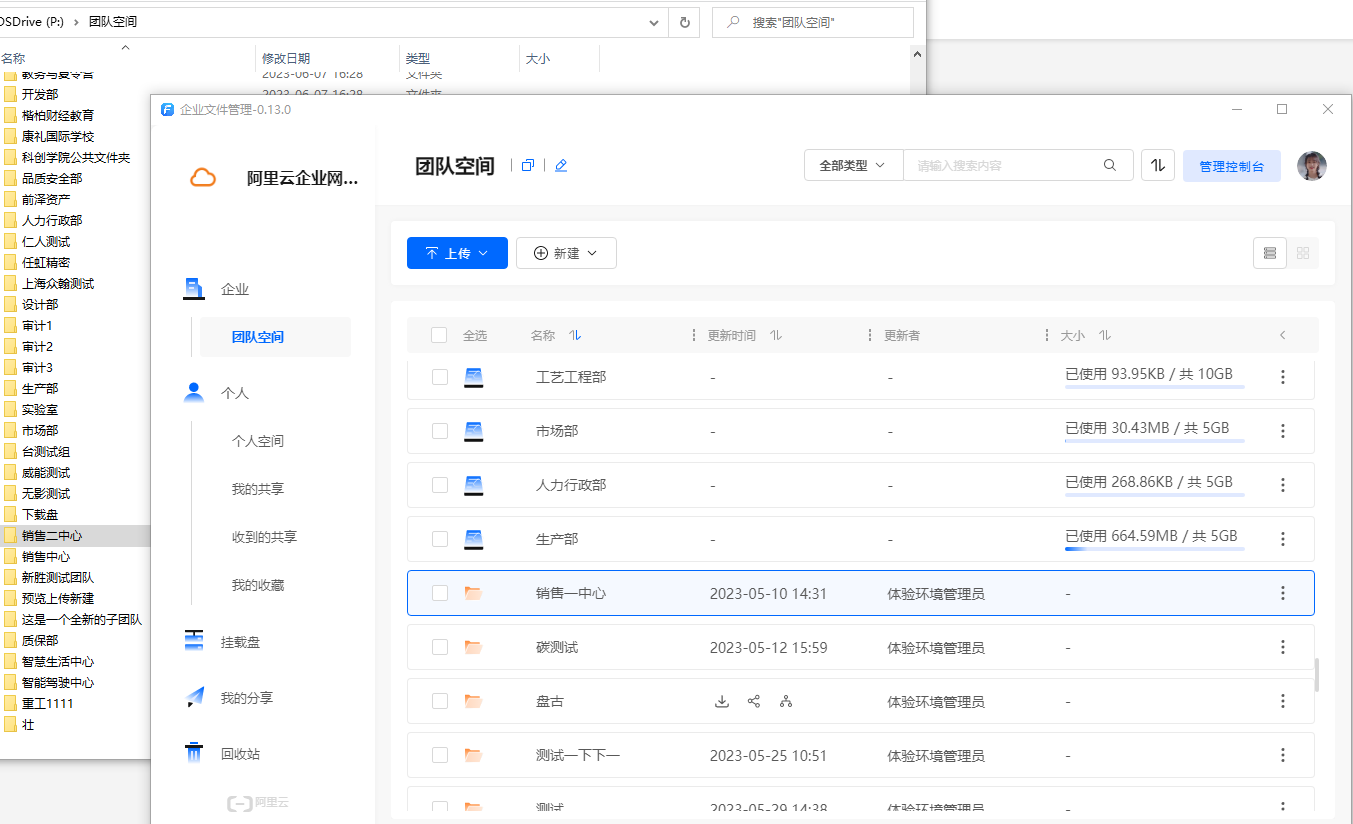Click the permission tree icon in 盘古 row
This screenshot has width=1353, height=824.
(786, 701)
